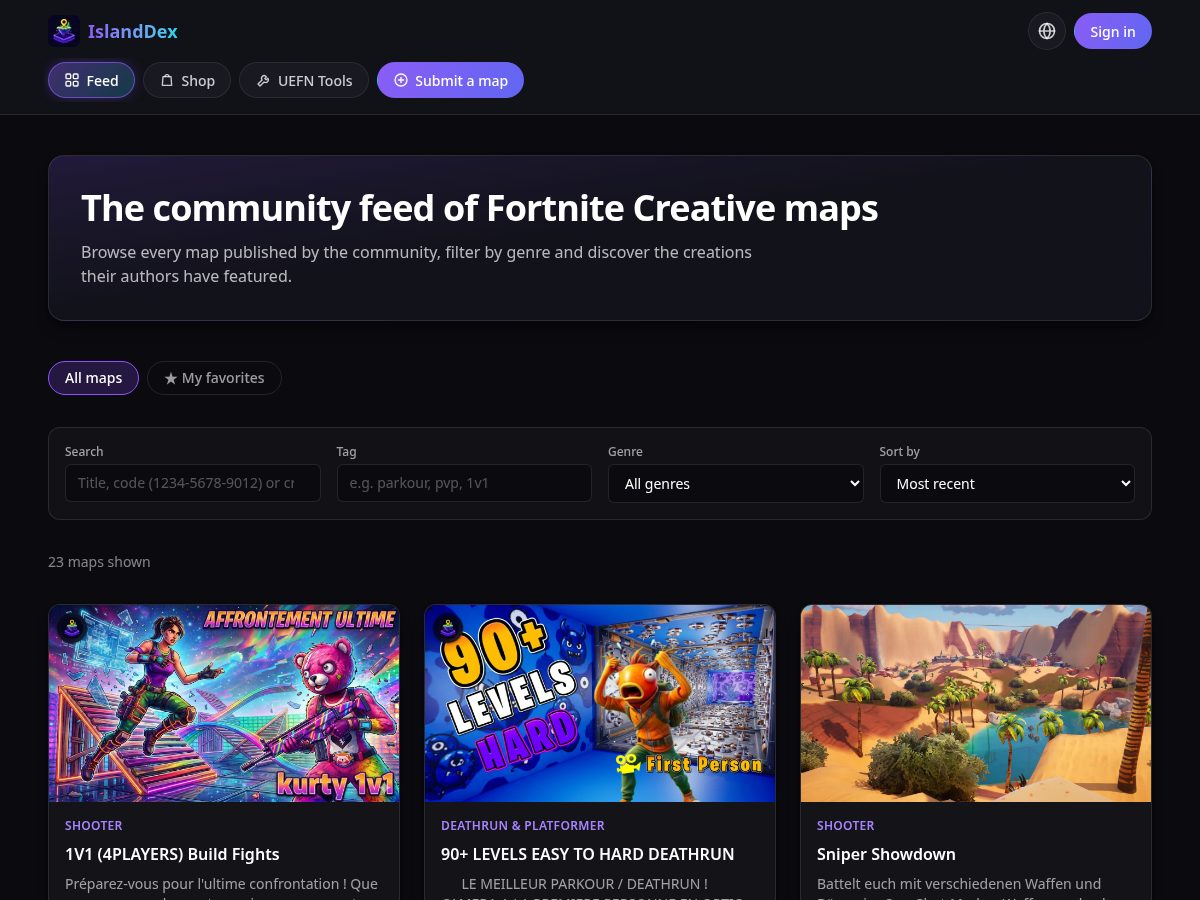
Task: Switch to the Feed tab
Action: [x=91, y=80]
